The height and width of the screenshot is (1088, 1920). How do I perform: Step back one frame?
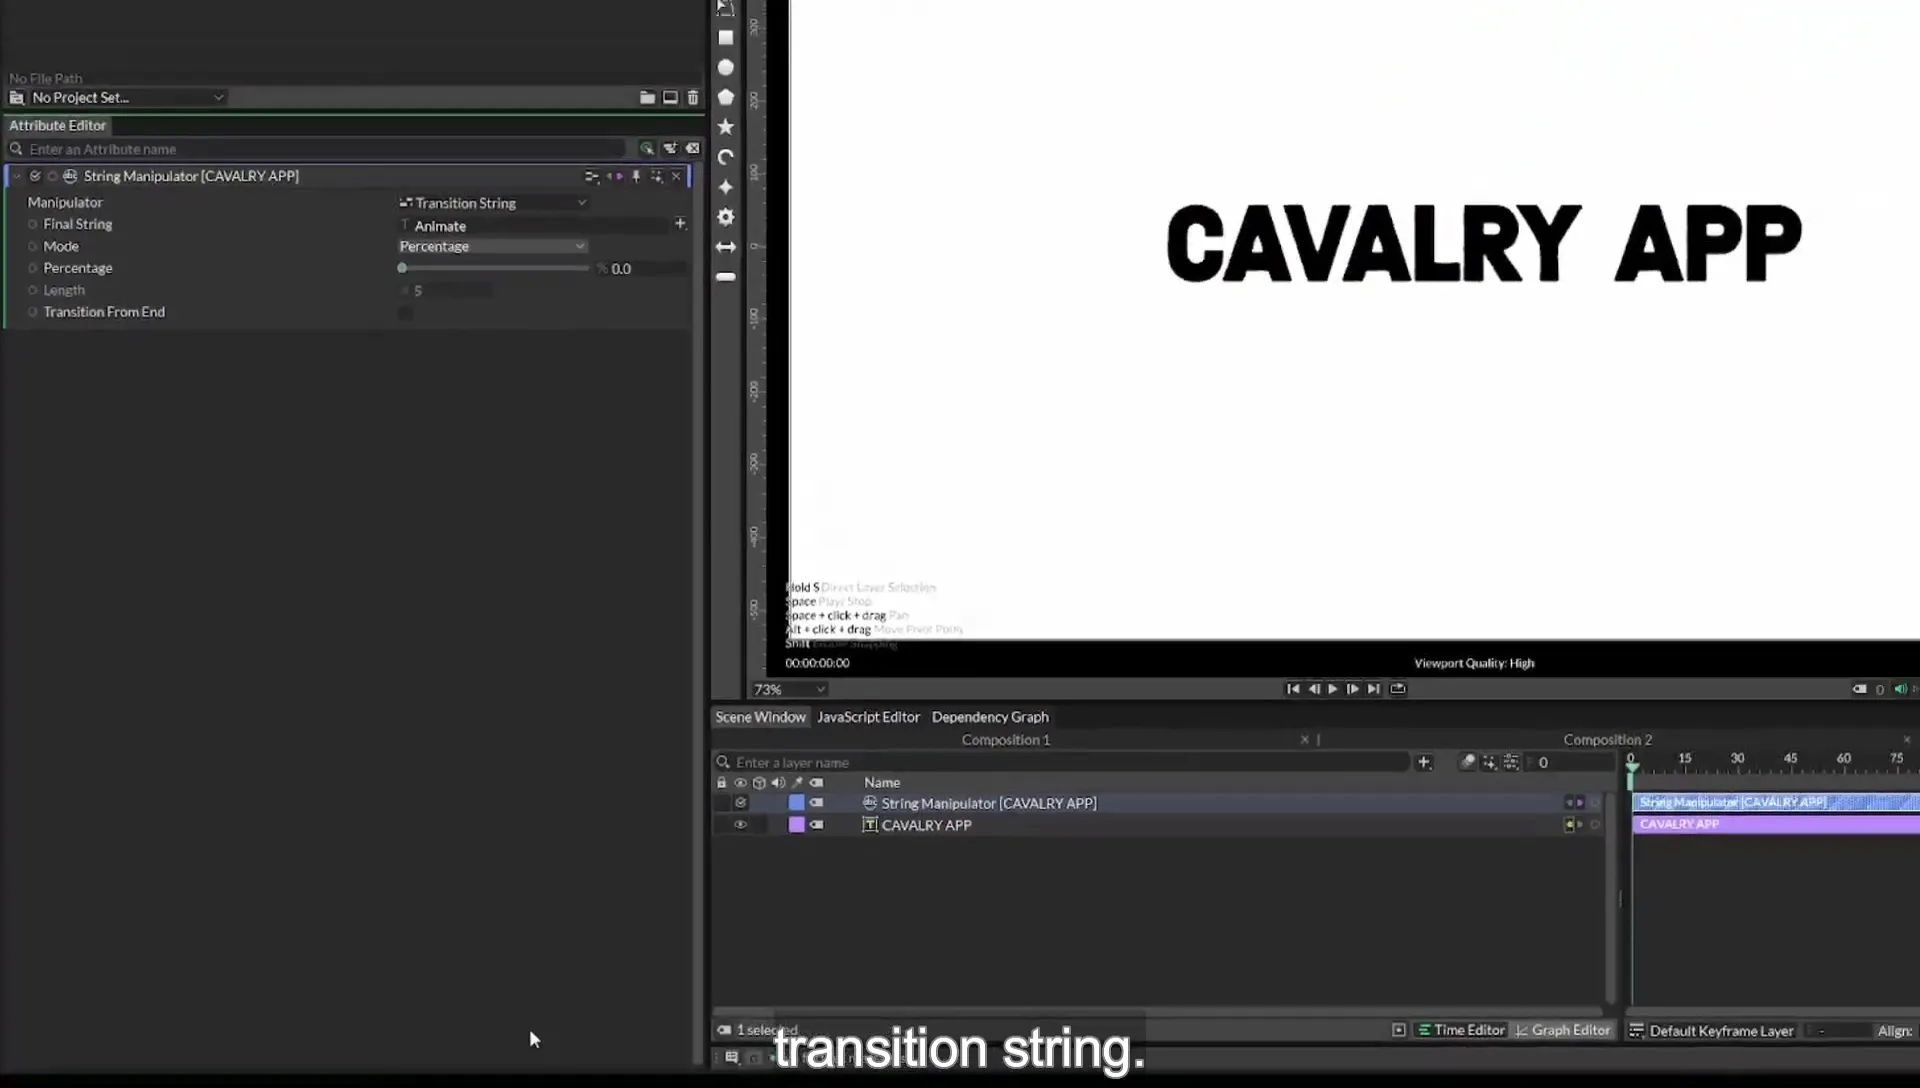tap(1314, 689)
